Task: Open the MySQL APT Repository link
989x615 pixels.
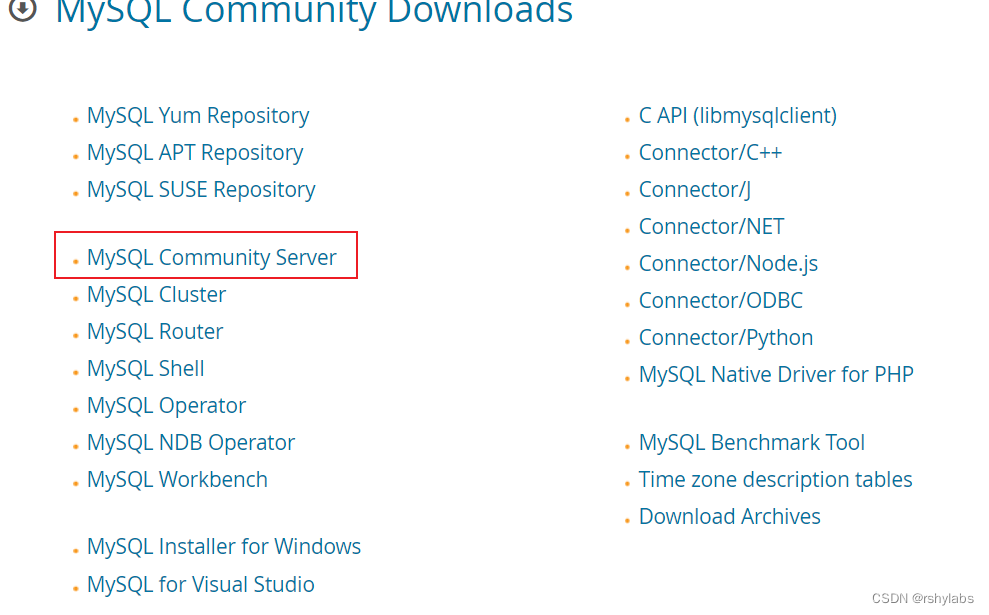Action: (195, 153)
